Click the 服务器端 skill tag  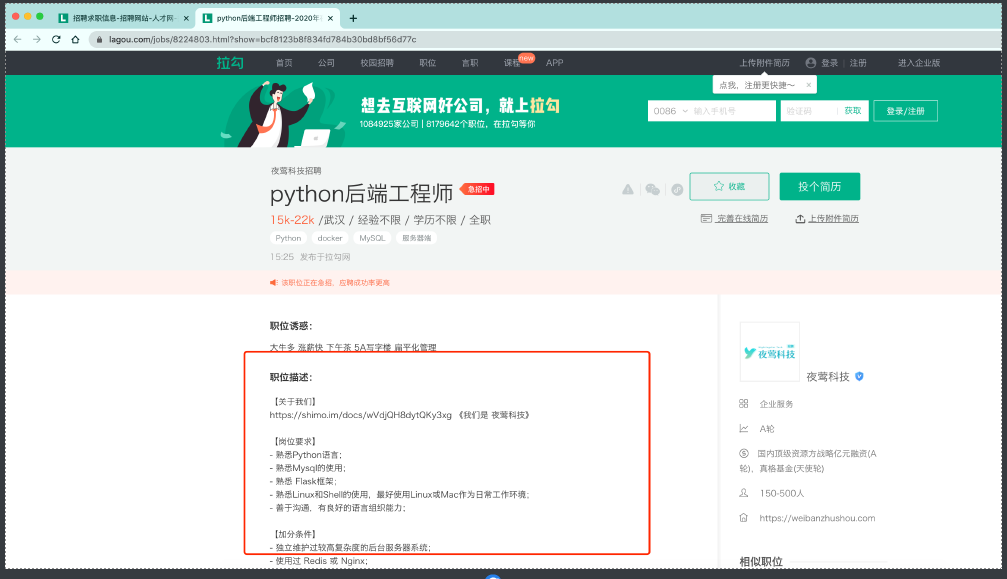(x=417, y=238)
